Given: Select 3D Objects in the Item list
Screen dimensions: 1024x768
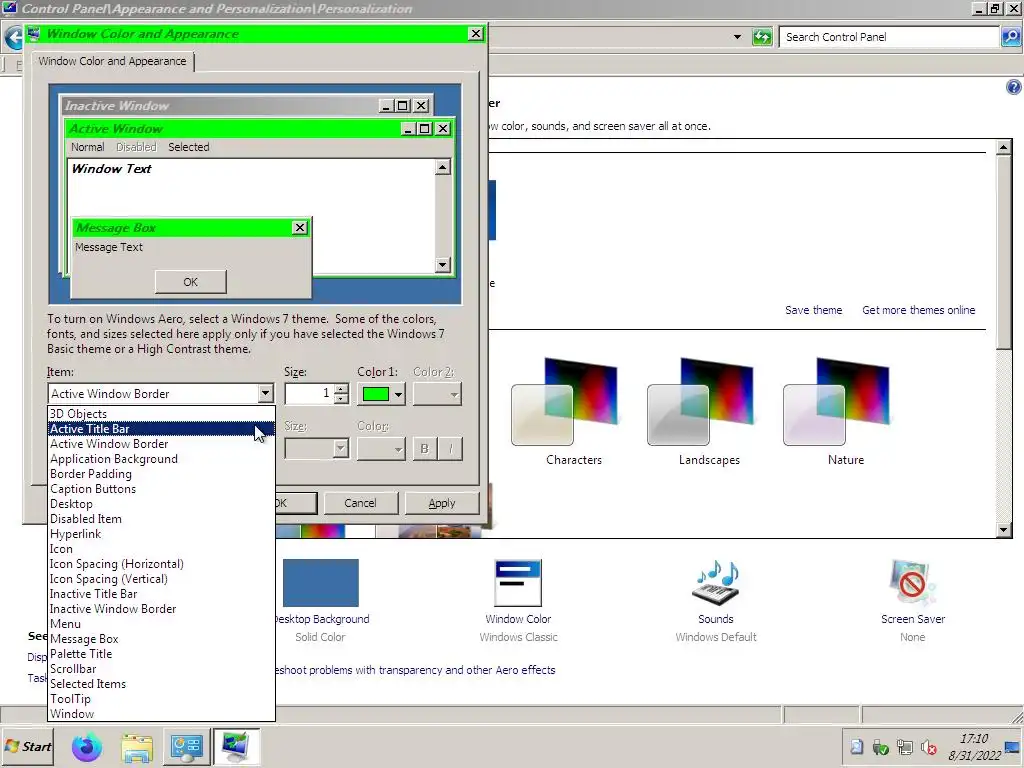Looking at the screenshot, I should [161, 414].
